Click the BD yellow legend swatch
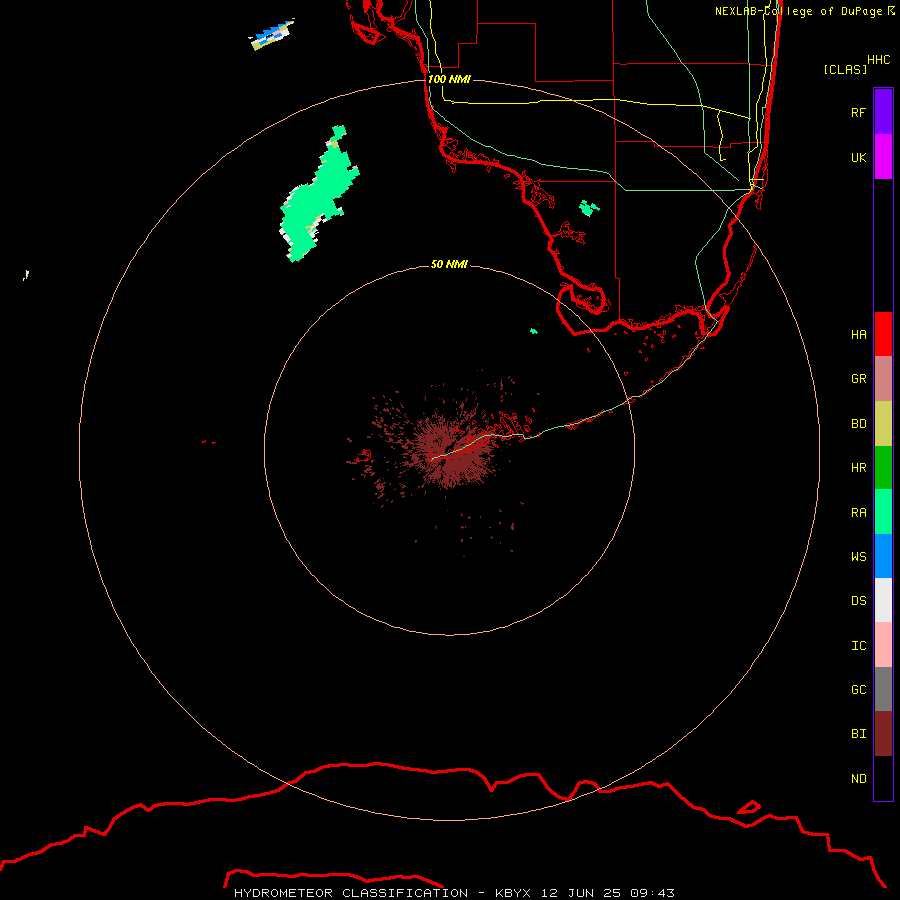The width and height of the screenshot is (900, 900). [883, 424]
